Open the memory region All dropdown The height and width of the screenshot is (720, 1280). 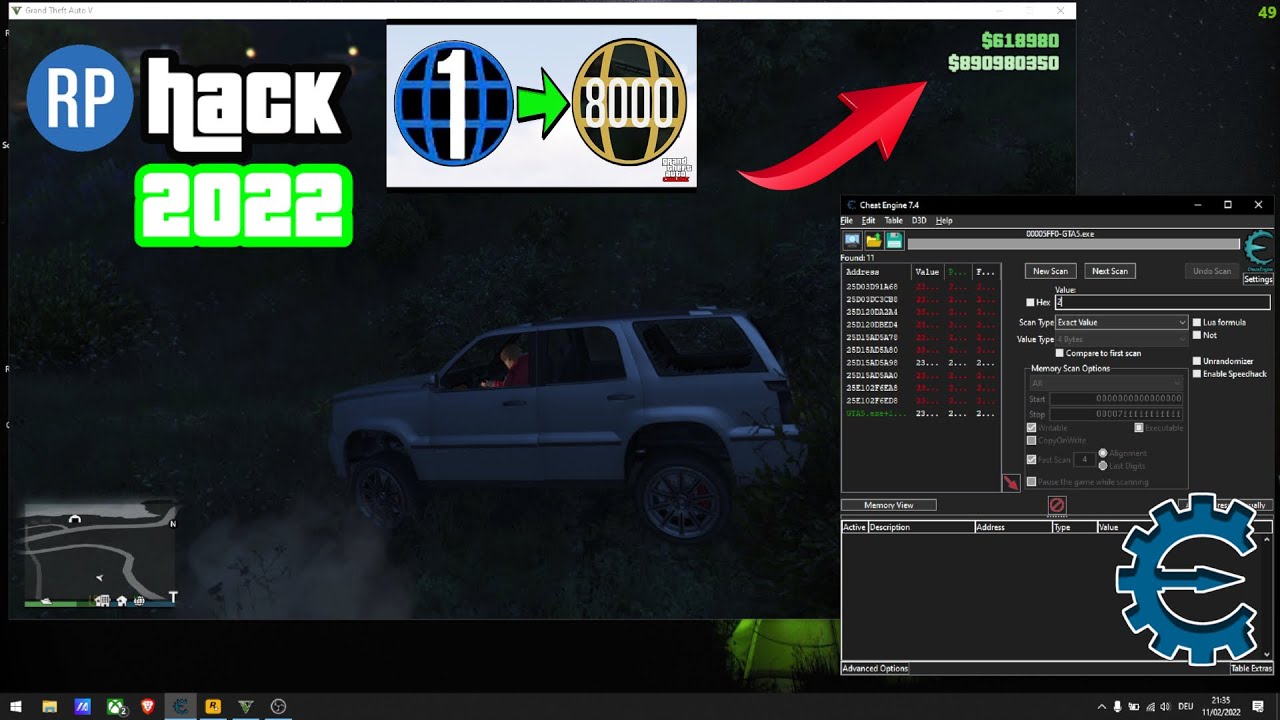(x=1107, y=383)
